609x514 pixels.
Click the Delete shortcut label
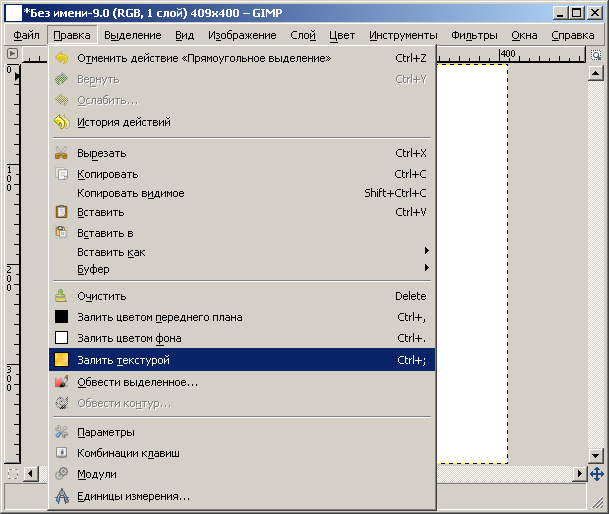tap(411, 296)
